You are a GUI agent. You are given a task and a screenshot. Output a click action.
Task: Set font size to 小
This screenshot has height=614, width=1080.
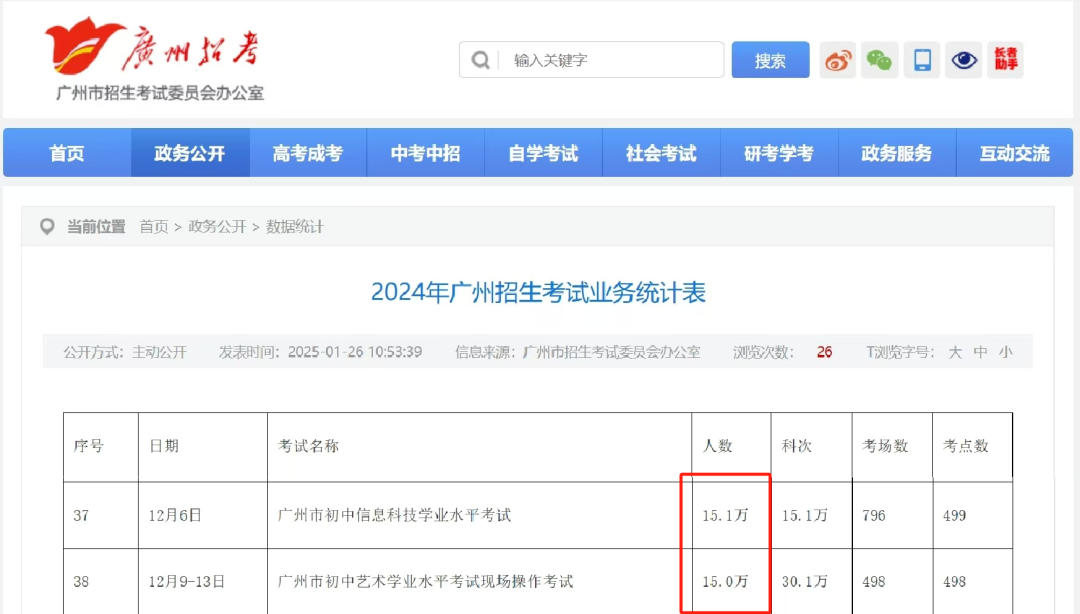[x=1006, y=352]
